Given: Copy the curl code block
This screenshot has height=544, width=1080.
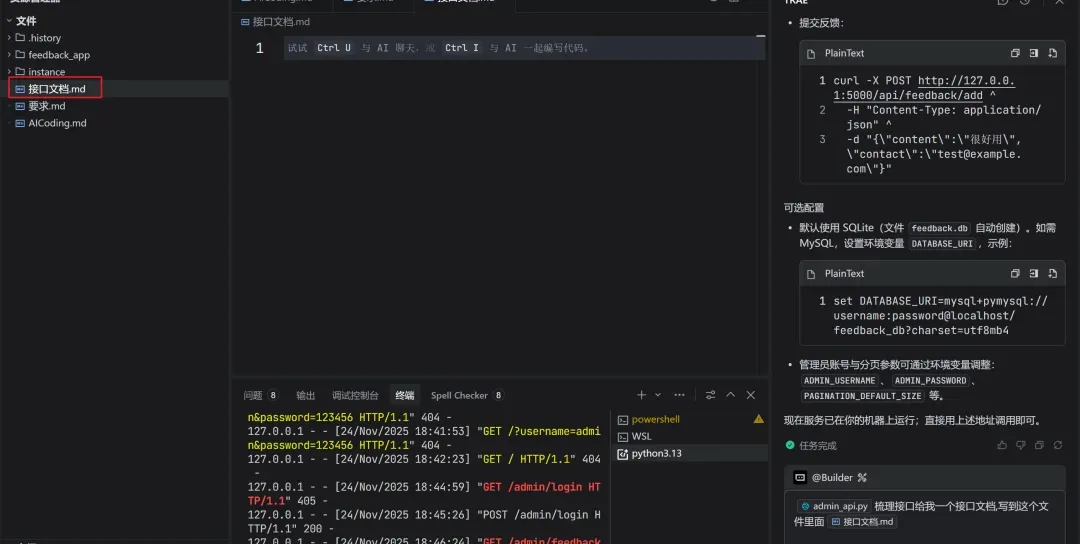Looking at the screenshot, I should pos(1015,53).
